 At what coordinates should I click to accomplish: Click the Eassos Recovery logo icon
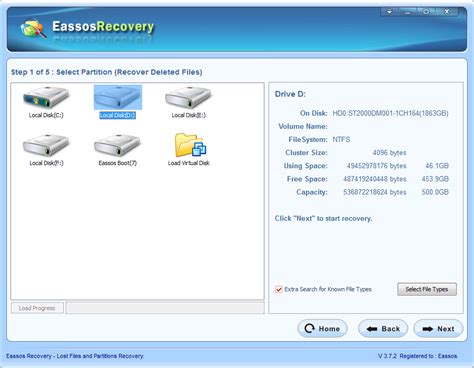coord(33,29)
